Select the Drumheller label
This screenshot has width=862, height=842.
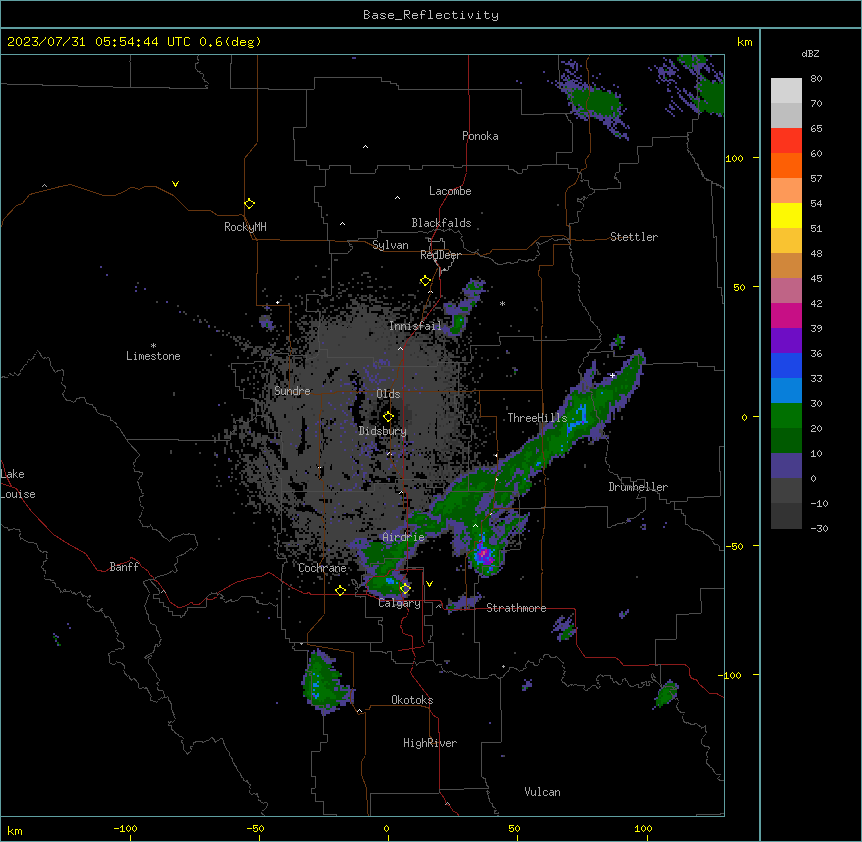638,487
